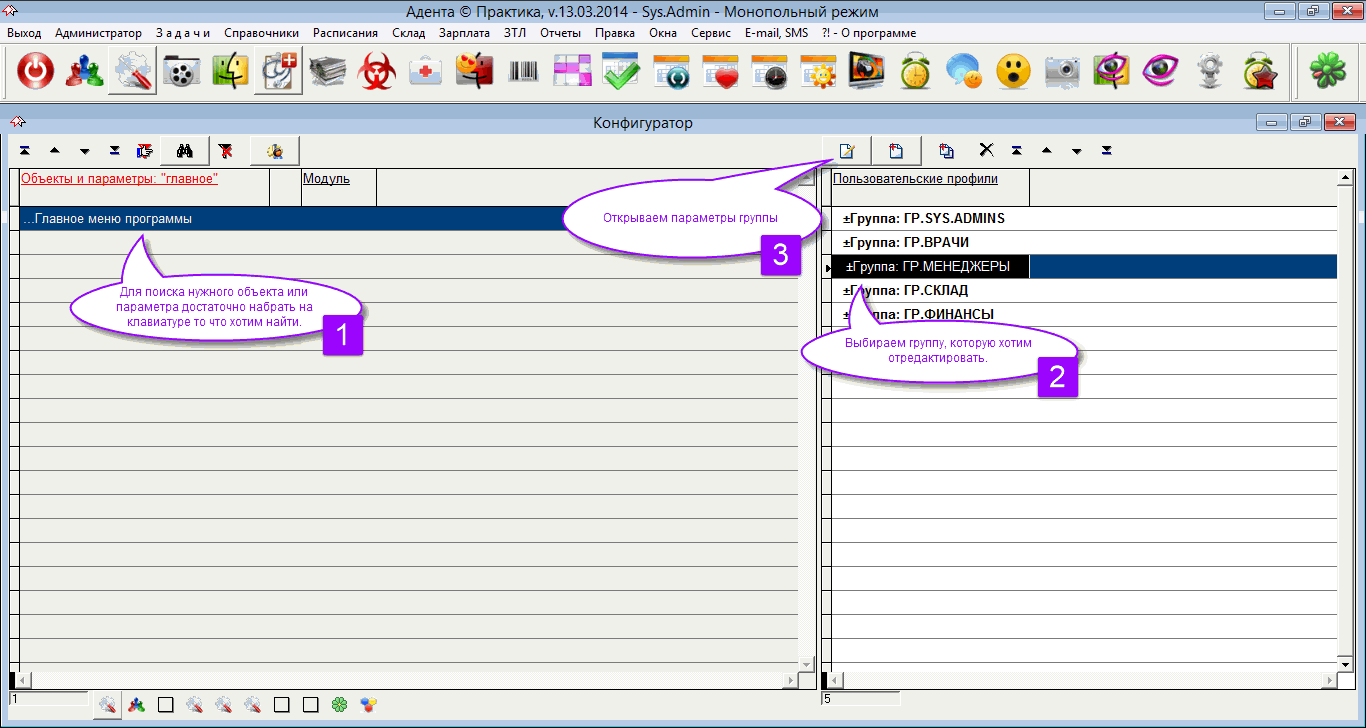The image size is (1366, 728).
Task: Click the barcode toolbar icon
Action: [x=524, y=71]
